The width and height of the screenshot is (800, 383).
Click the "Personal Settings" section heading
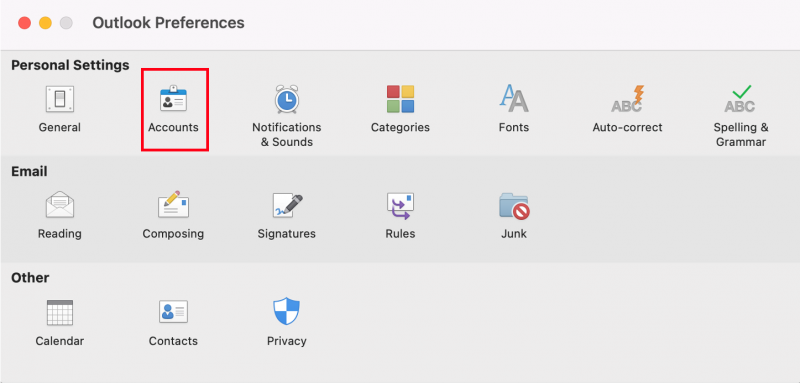[70, 65]
